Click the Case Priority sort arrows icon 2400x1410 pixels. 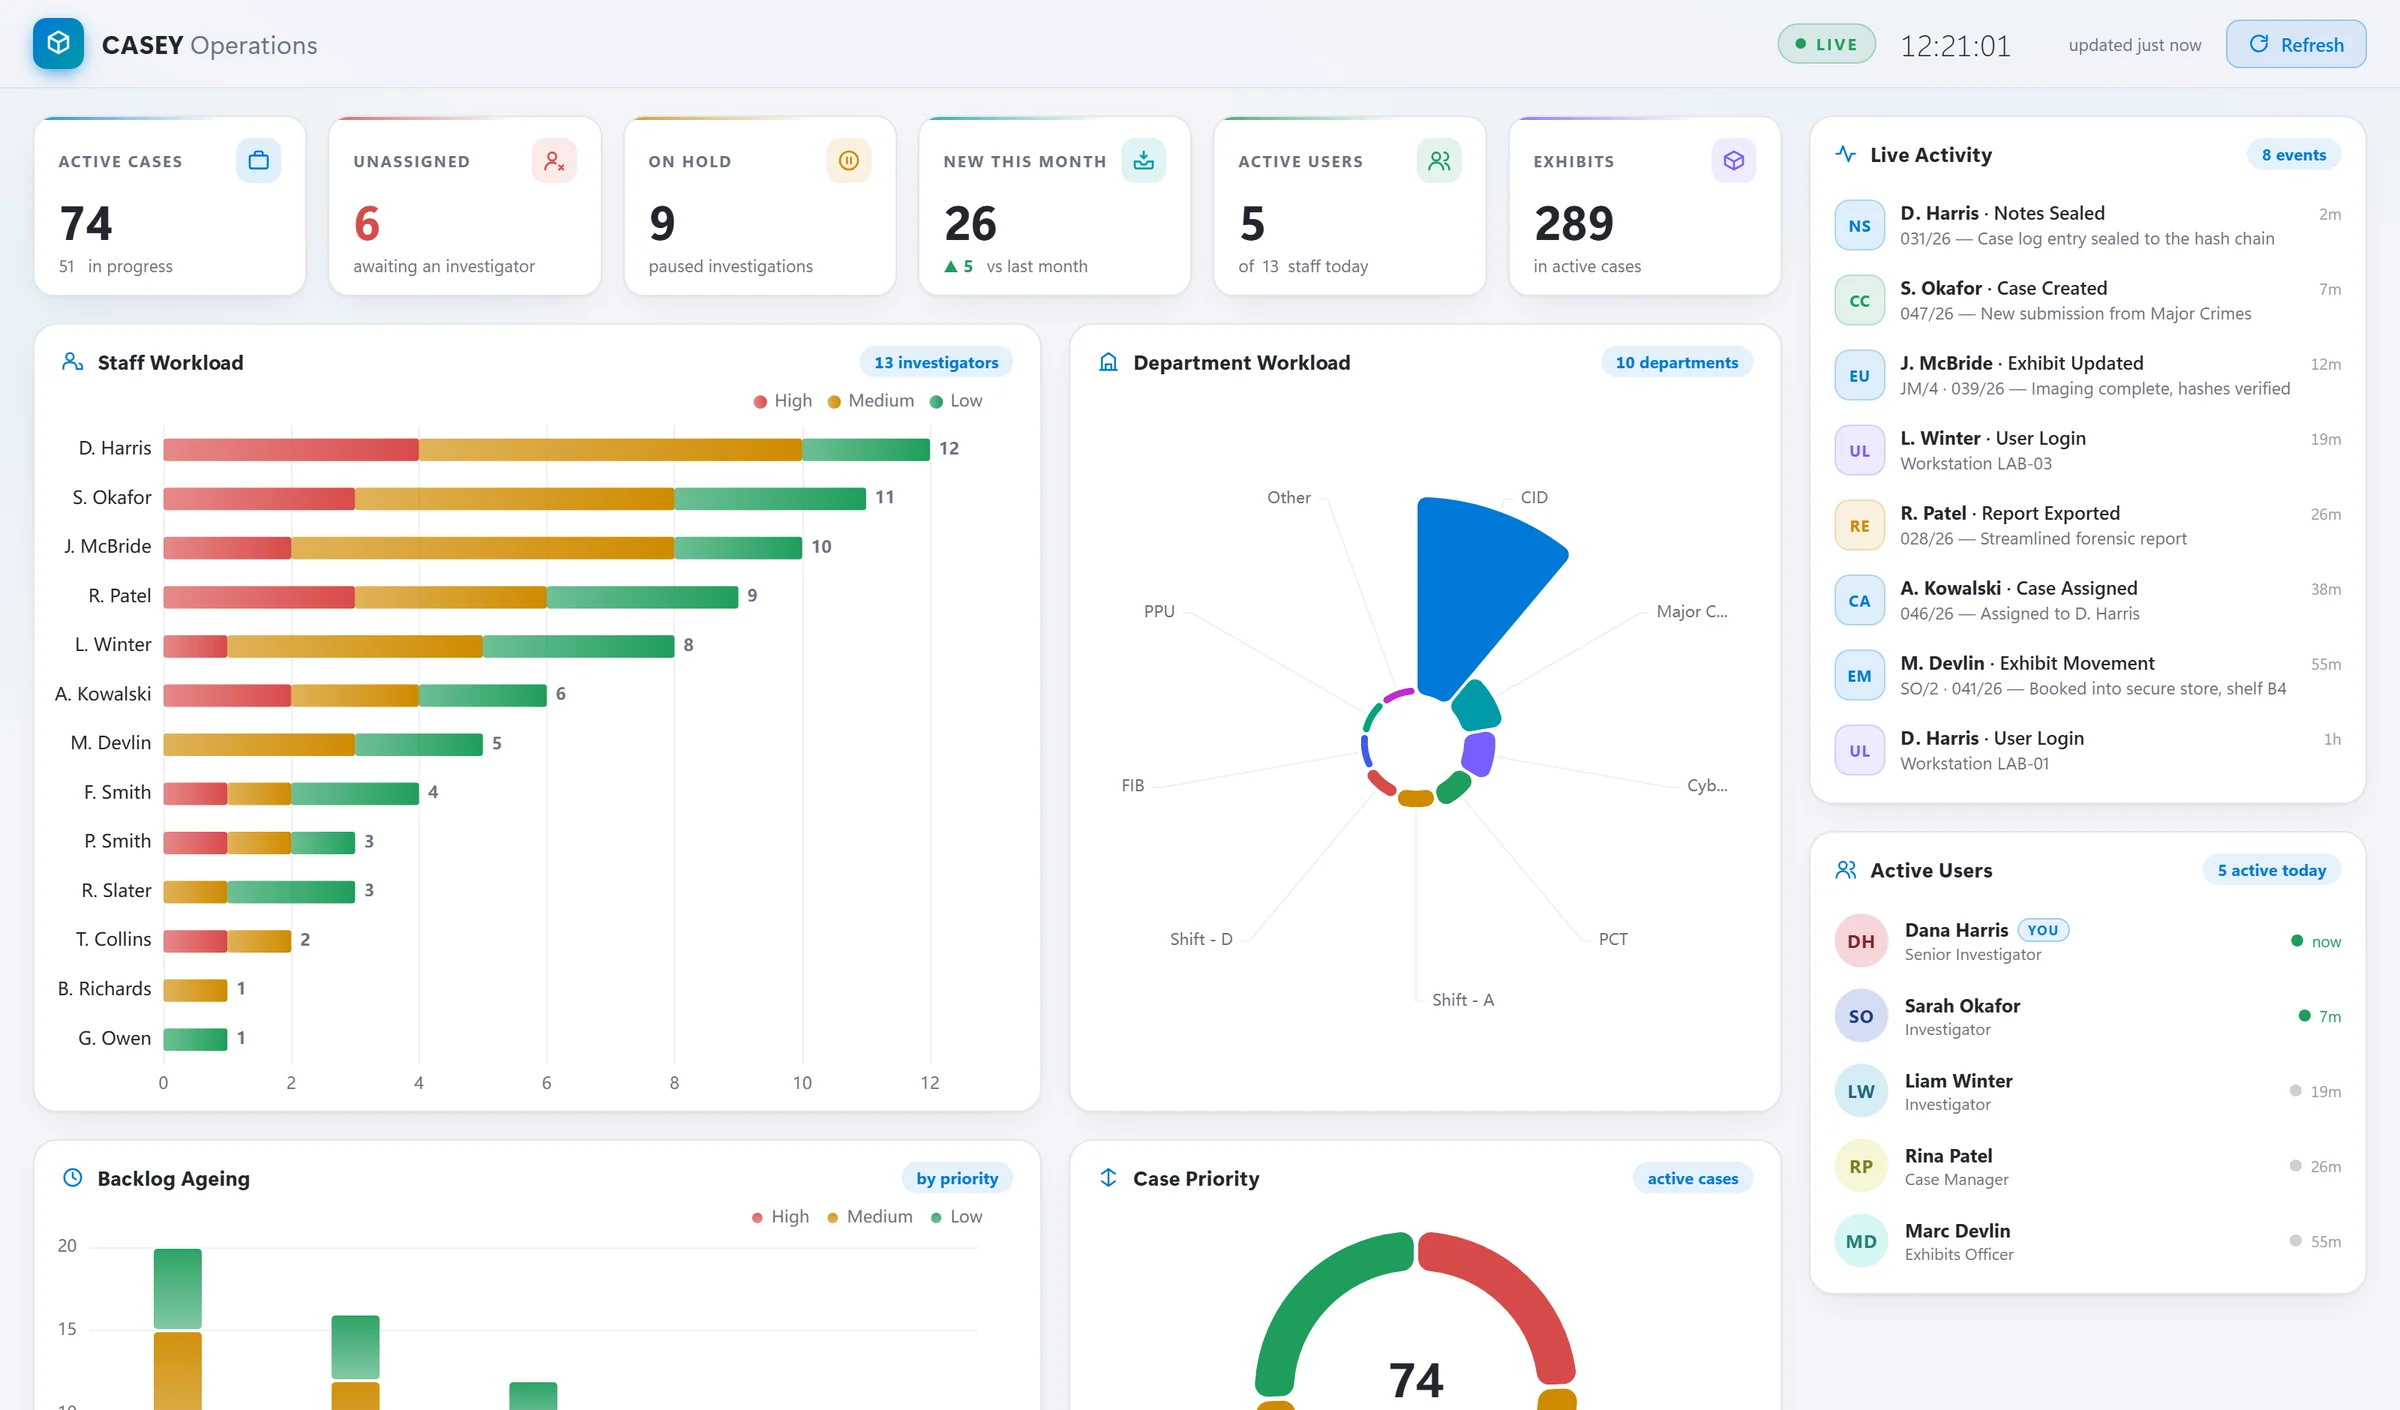tap(1108, 1178)
